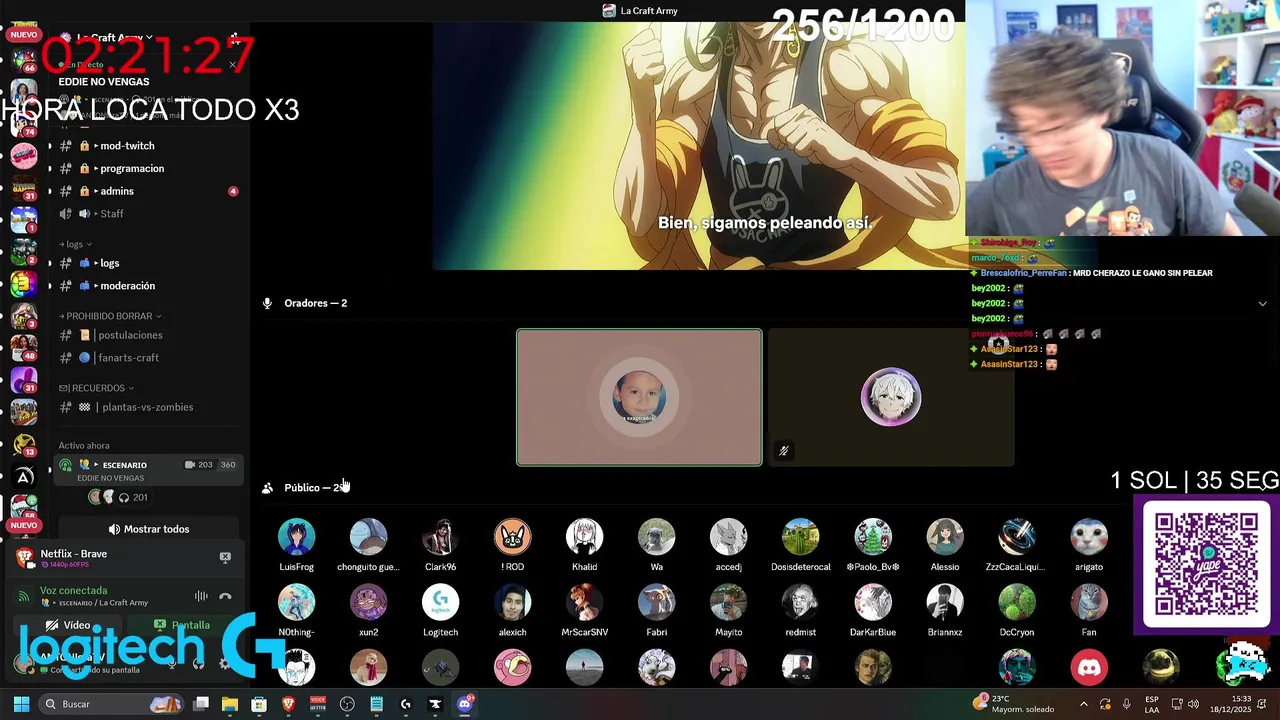Open Wa's audience avatar
The width and height of the screenshot is (1280, 720).
point(656,537)
